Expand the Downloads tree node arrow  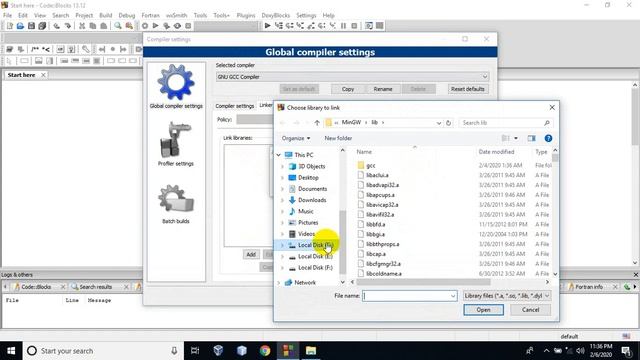(282, 200)
